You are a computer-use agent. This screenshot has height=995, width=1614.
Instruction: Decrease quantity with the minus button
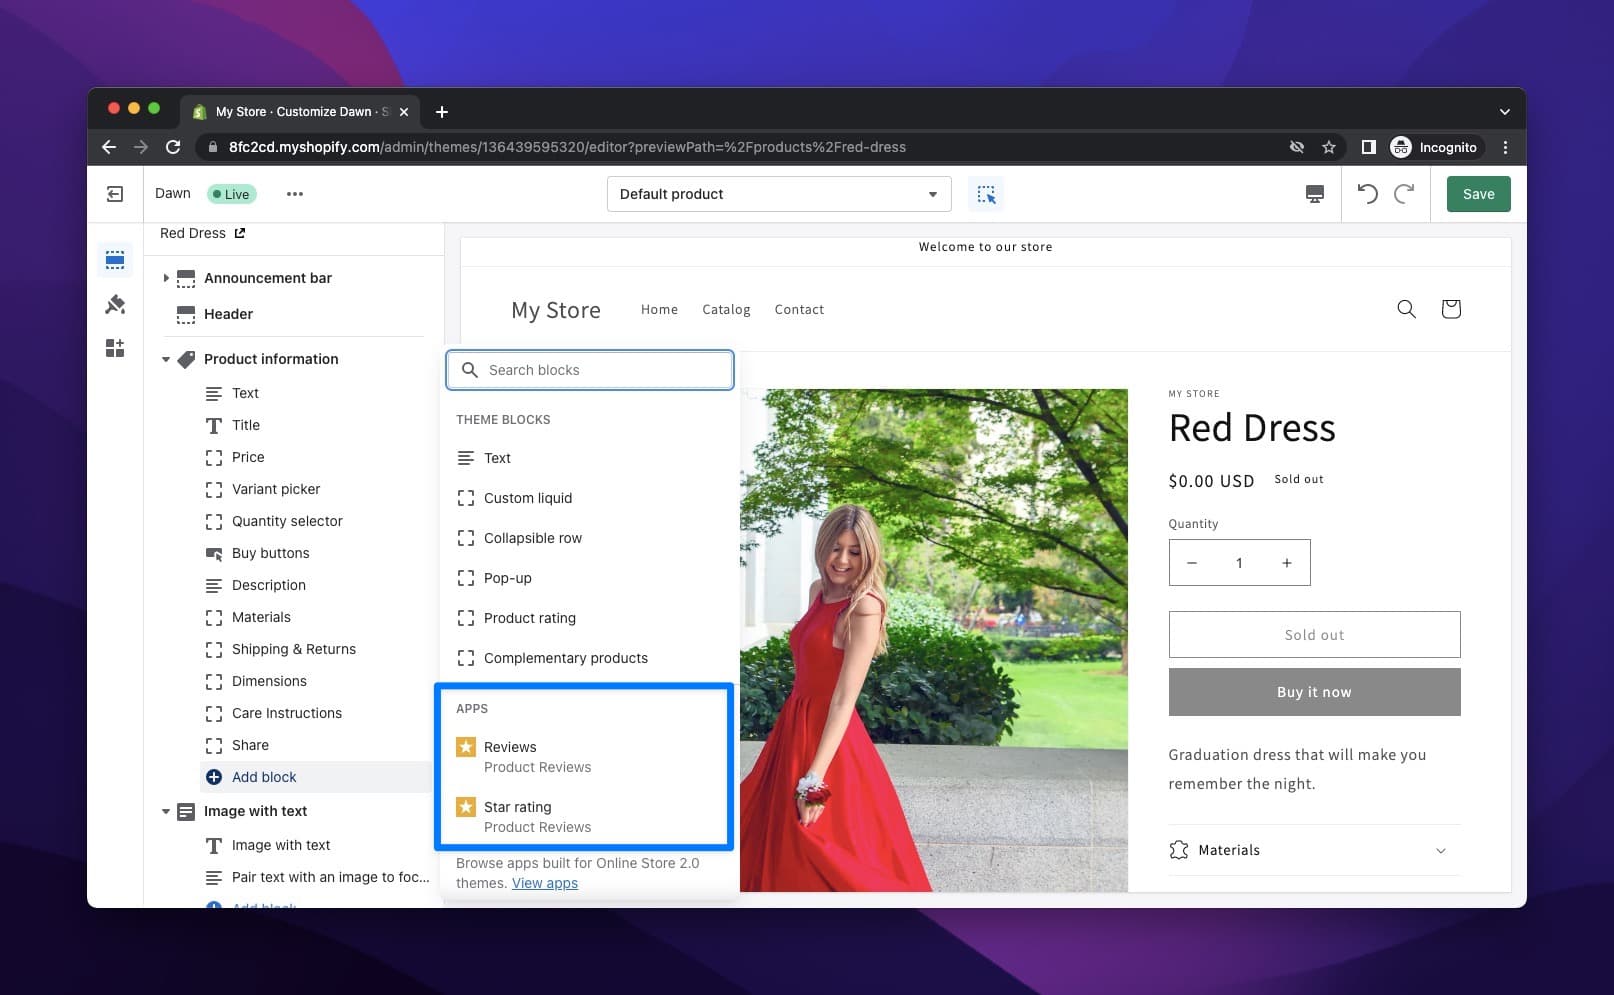(1192, 563)
